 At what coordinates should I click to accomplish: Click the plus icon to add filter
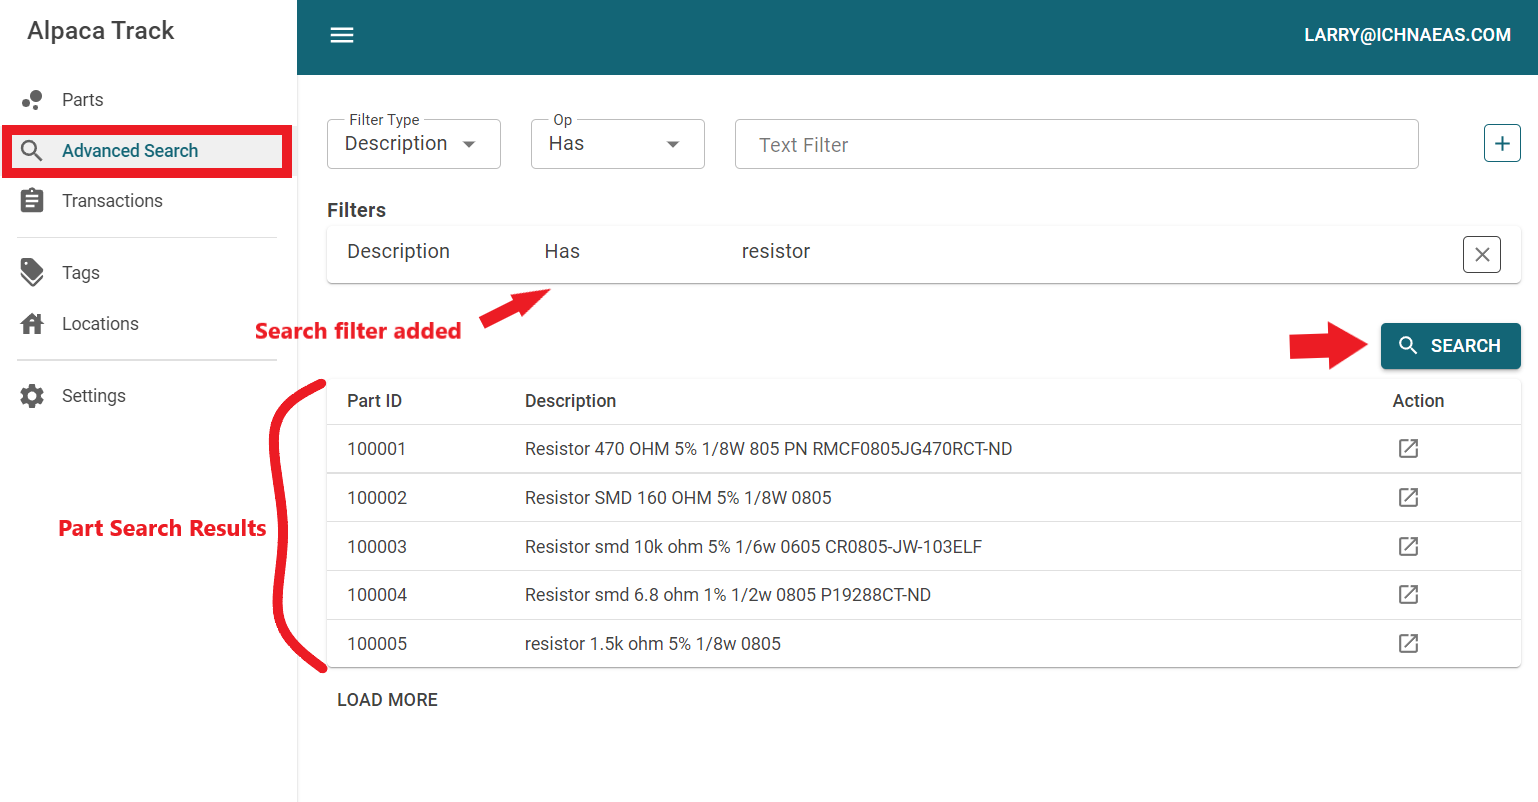point(1501,143)
